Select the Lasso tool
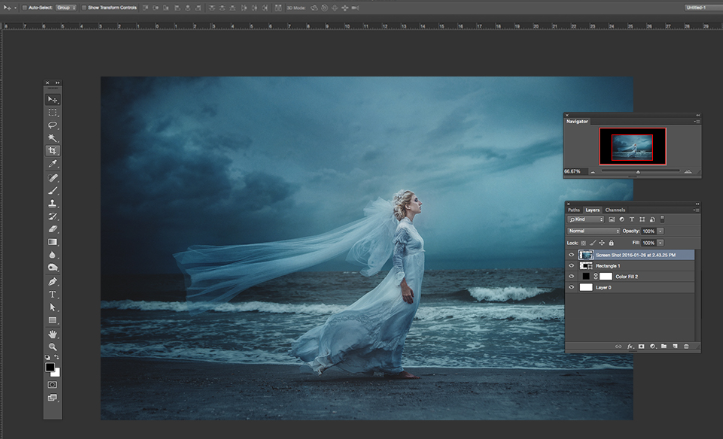723x439 pixels. [52, 125]
